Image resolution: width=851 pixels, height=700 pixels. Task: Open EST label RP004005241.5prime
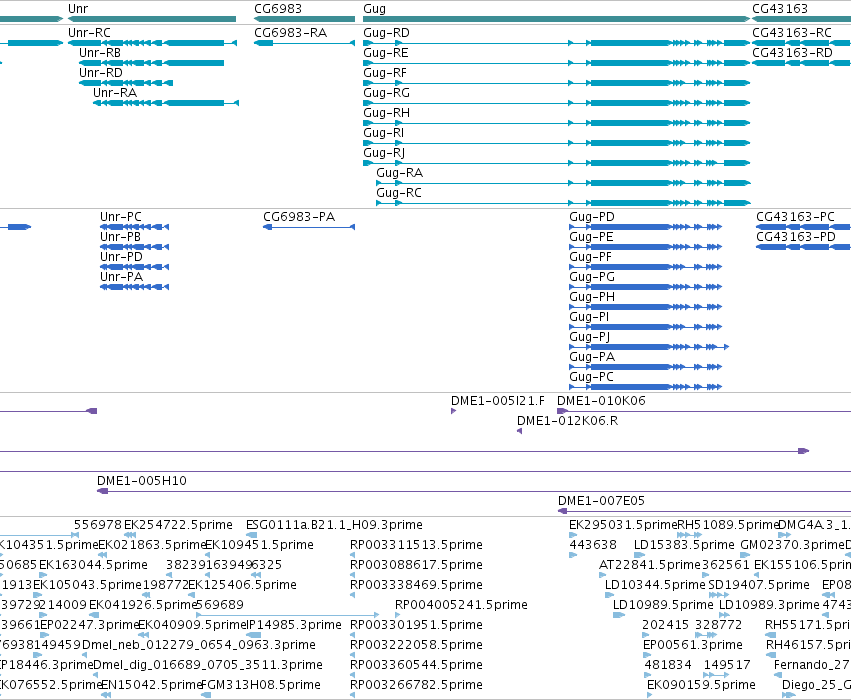(x=461, y=606)
